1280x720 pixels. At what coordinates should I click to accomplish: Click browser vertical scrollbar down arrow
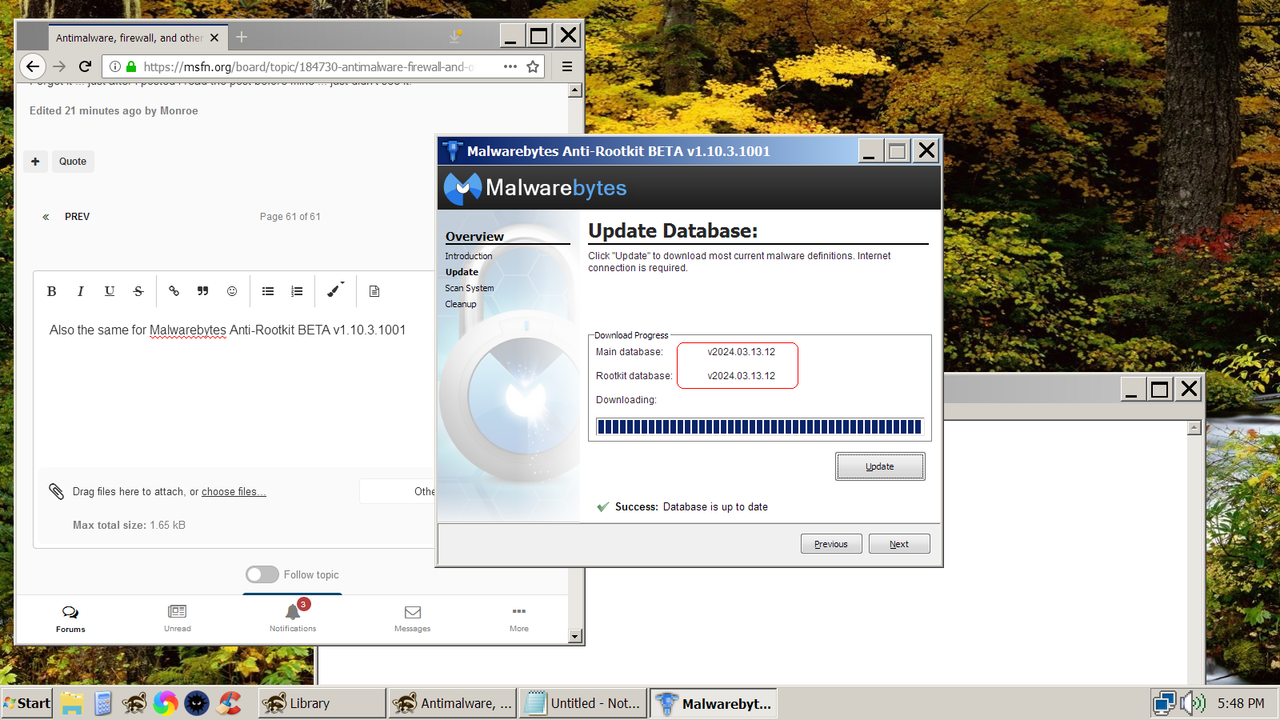click(x=574, y=636)
